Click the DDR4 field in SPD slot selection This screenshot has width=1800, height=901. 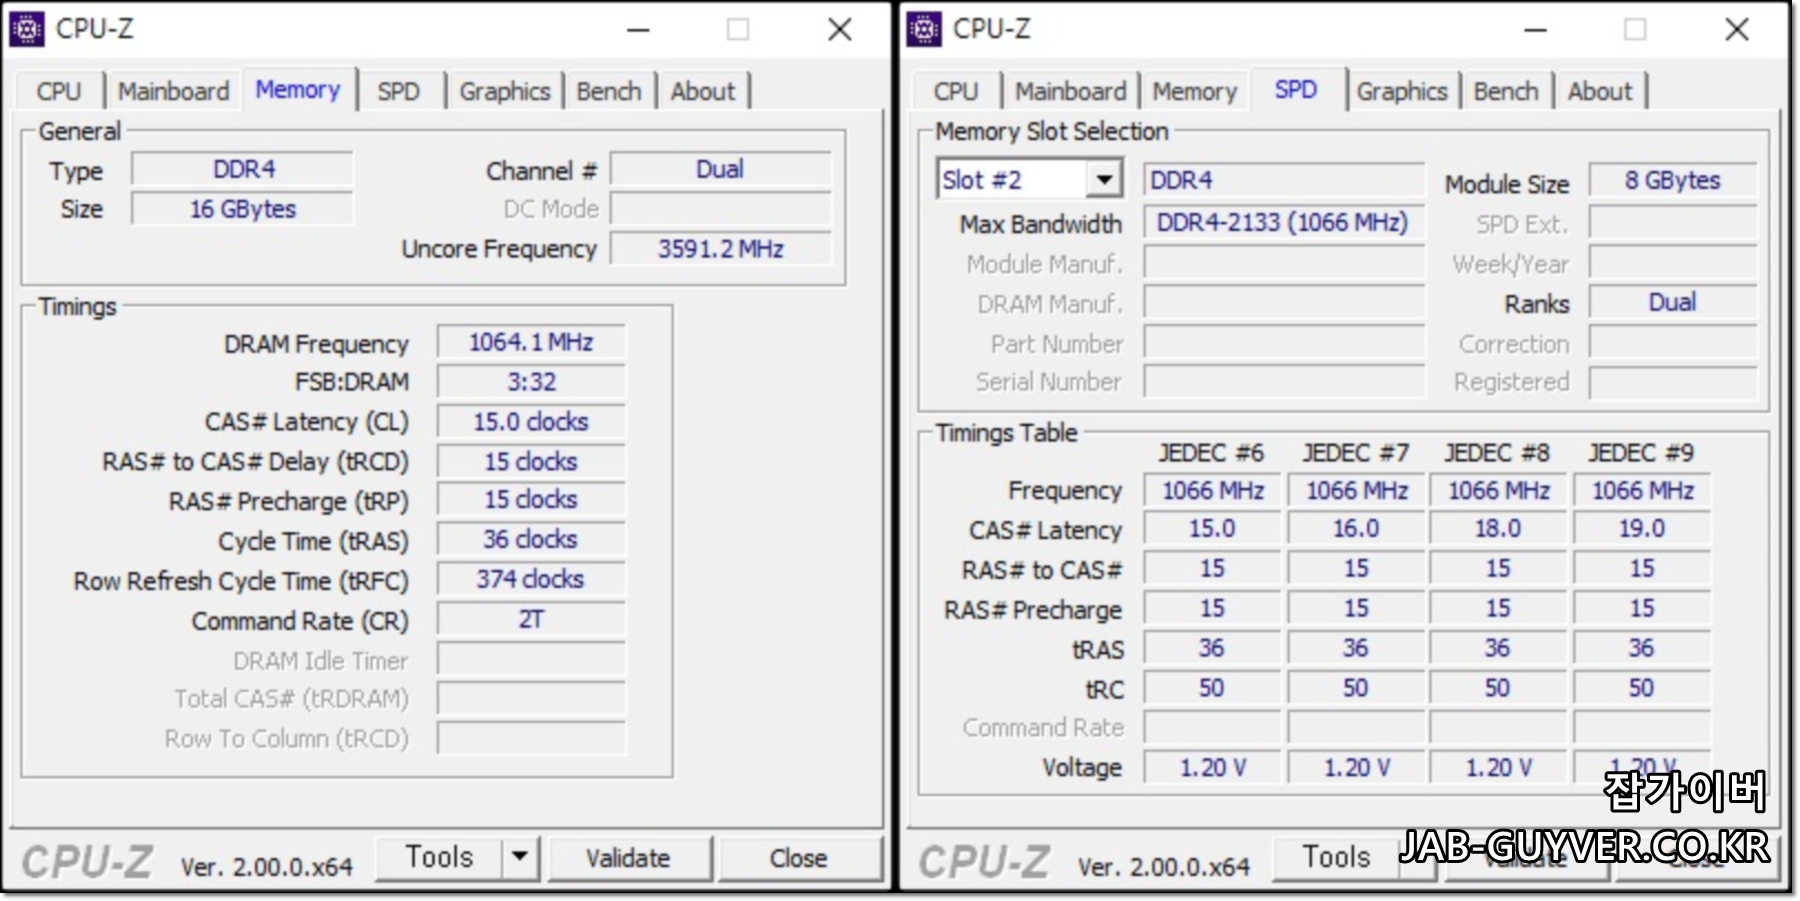click(x=1284, y=180)
